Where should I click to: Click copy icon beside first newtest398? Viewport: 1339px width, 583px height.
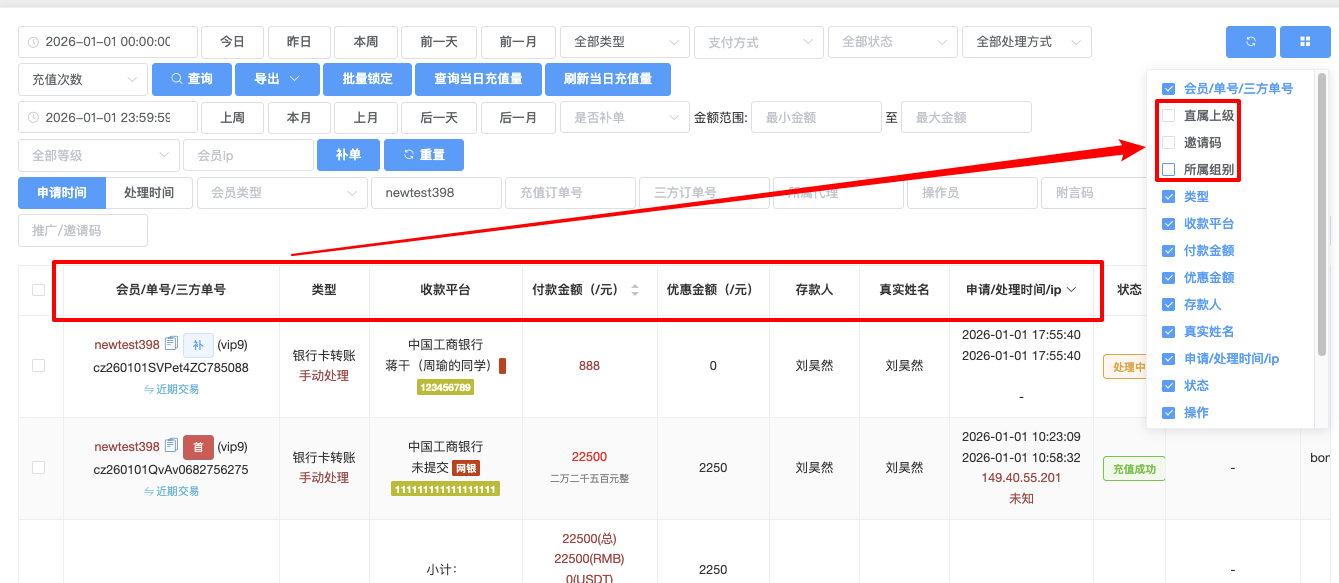171,344
